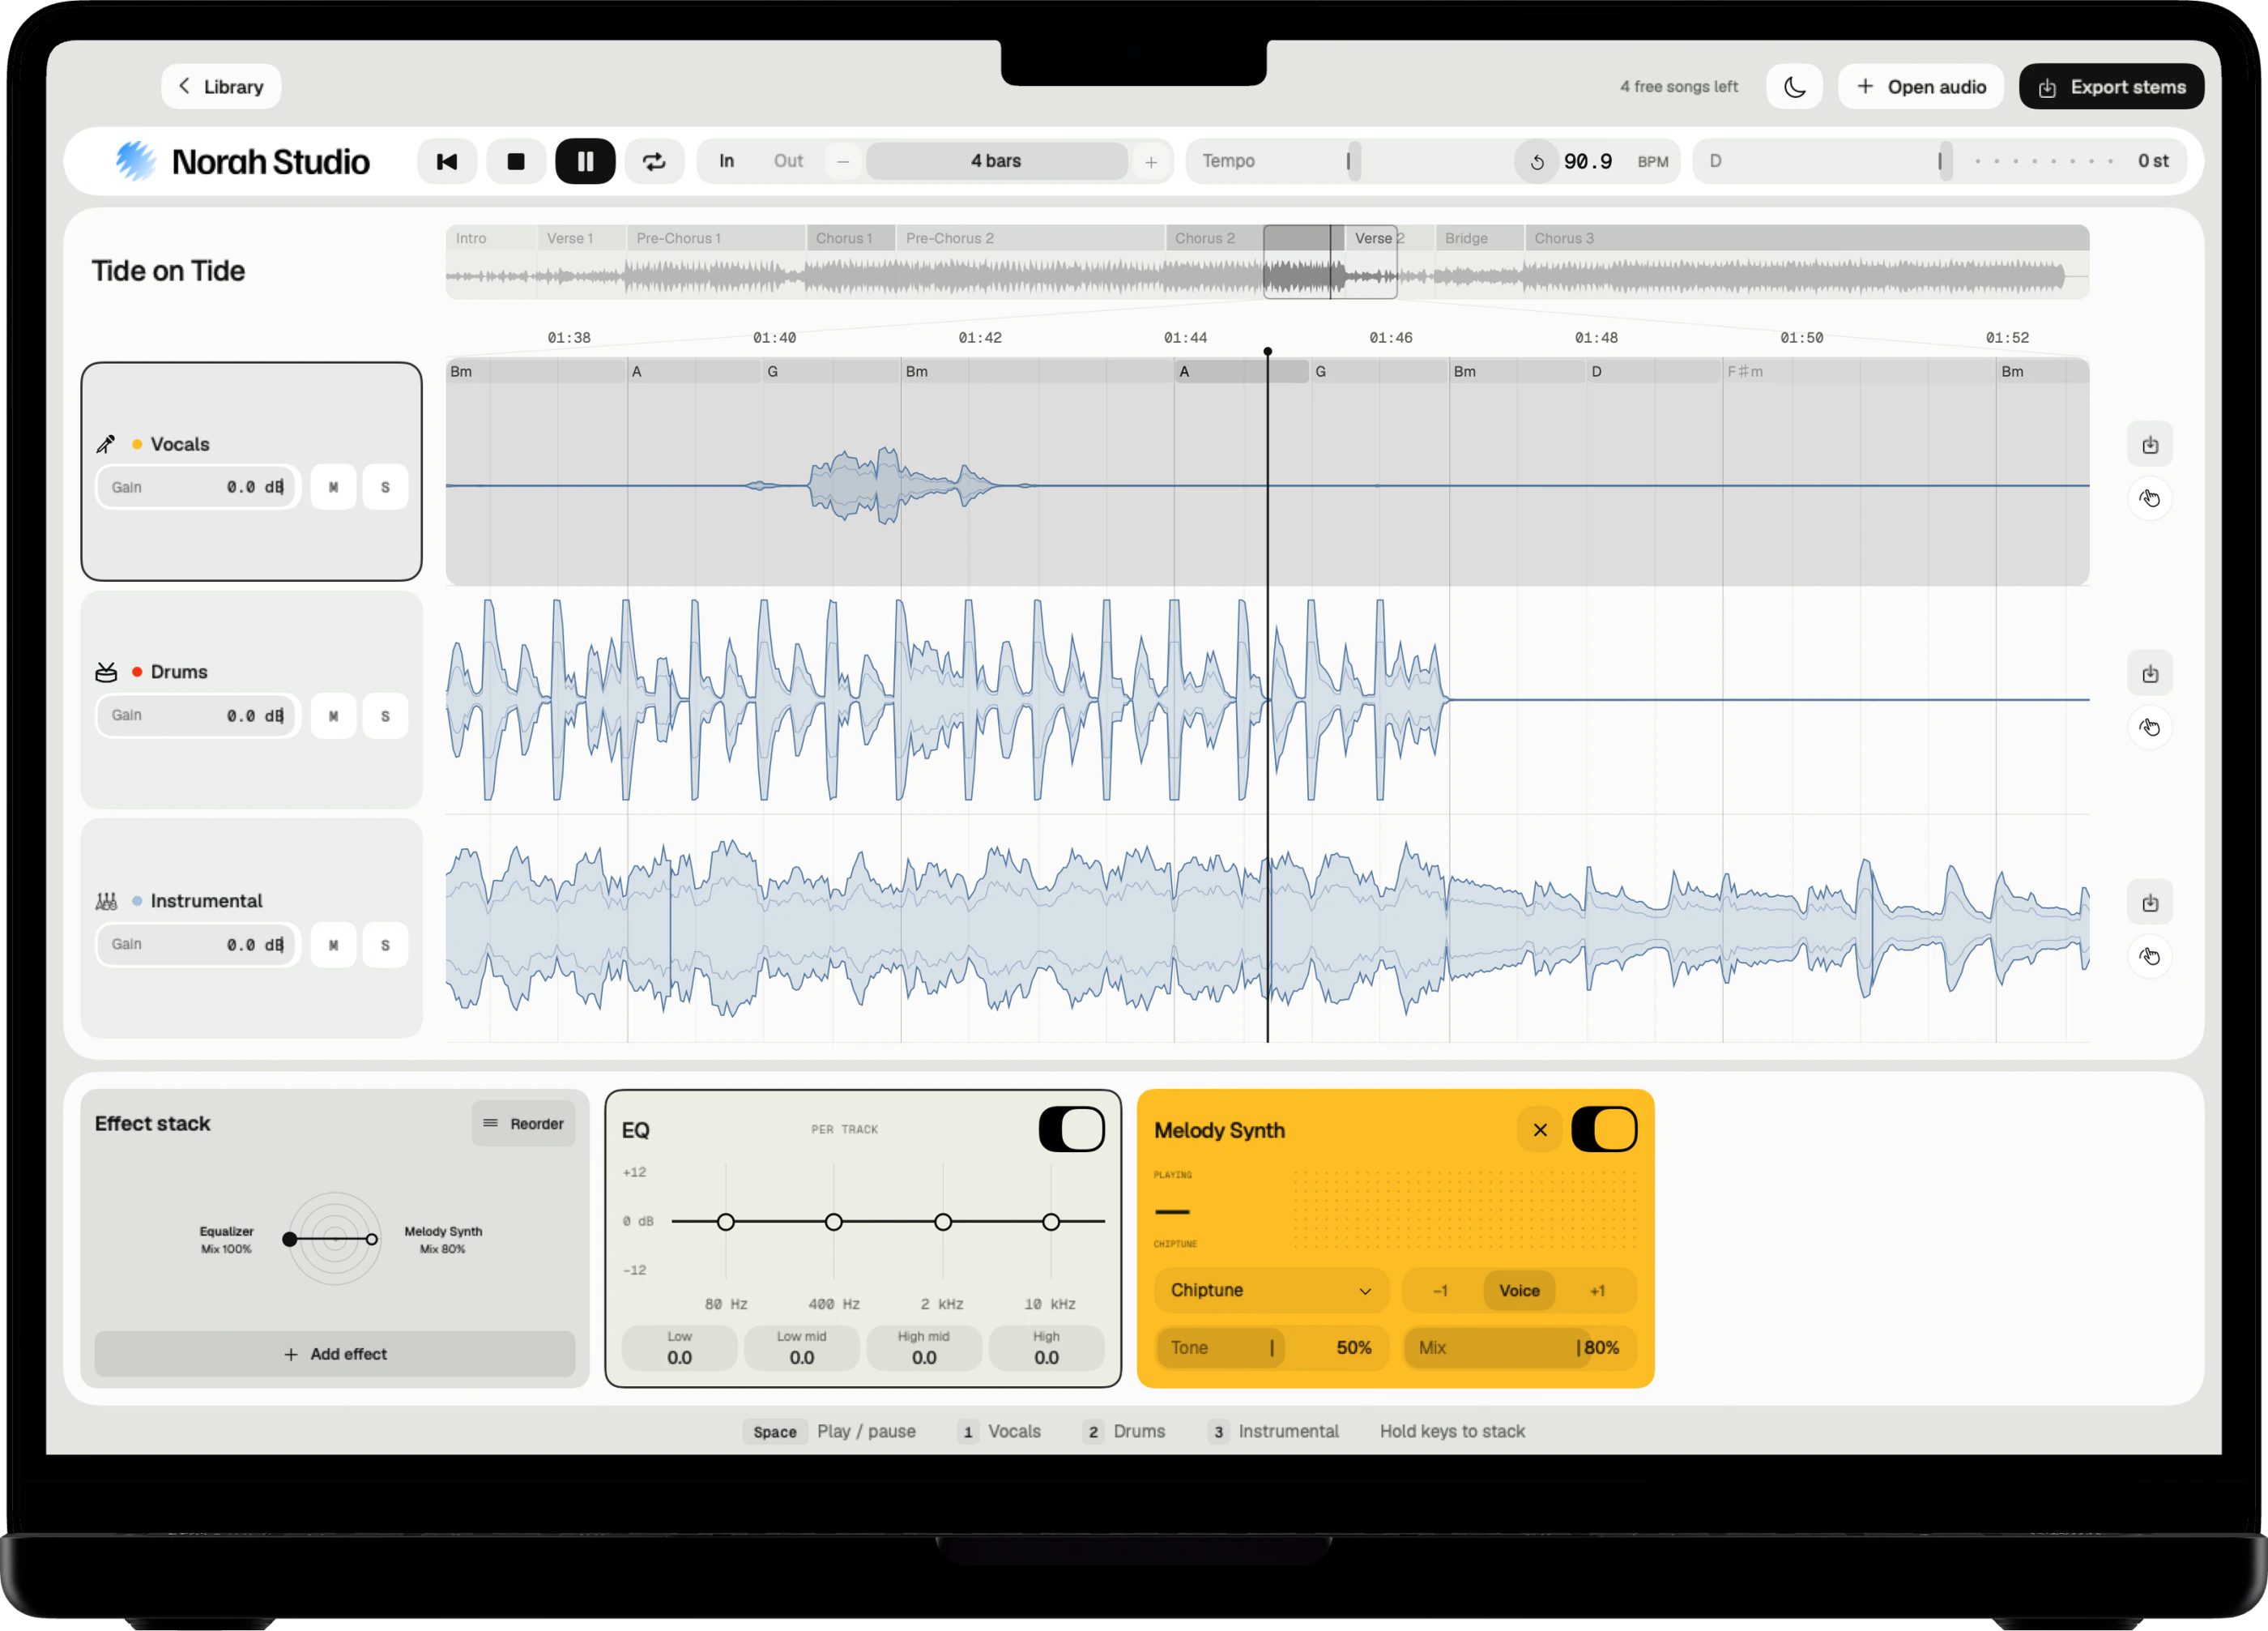The width and height of the screenshot is (2268, 1631).
Task: Remove the Melody Synth effect with X
Action: pos(1540,1130)
